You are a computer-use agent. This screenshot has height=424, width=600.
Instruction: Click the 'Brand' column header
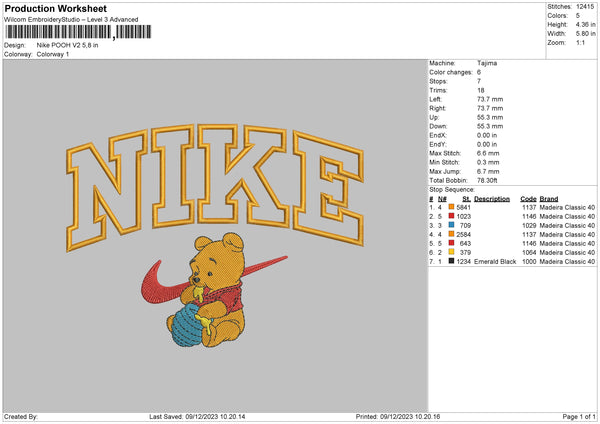pyautogui.click(x=549, y=199)
